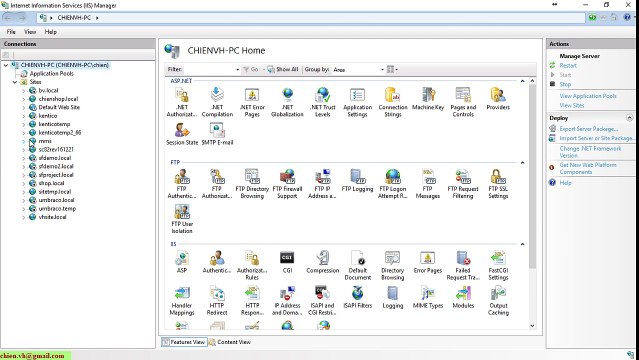Select Application Pools in Connections tree

(51, 73)
